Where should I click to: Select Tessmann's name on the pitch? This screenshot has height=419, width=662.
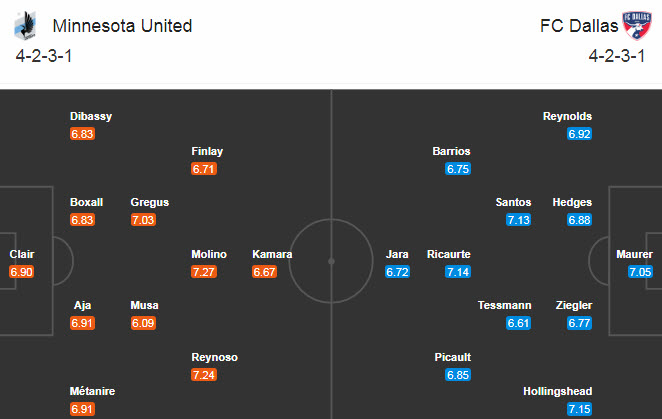tap(503, 305)
